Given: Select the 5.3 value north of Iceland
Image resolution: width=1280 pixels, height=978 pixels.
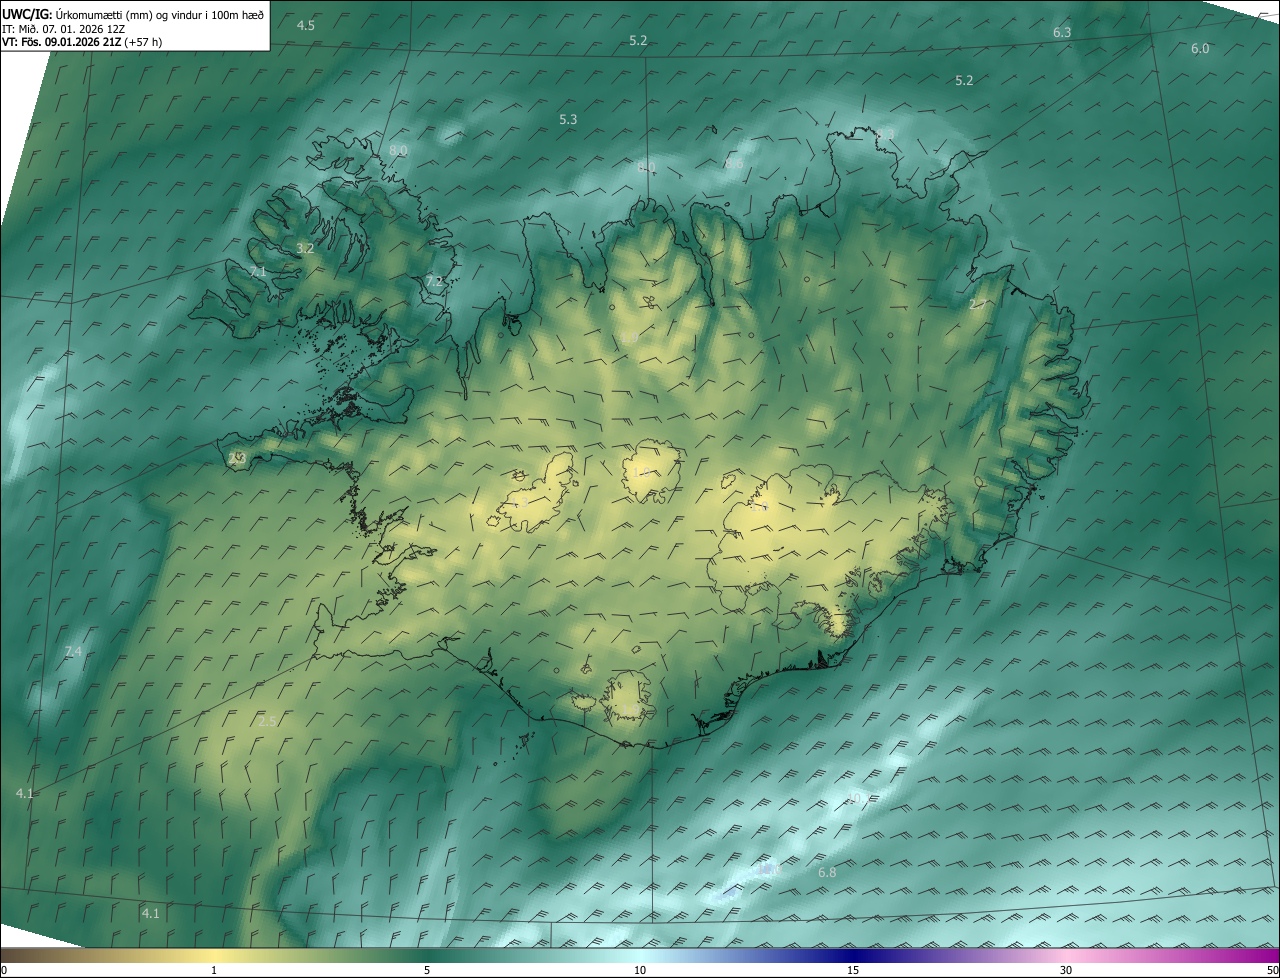Looking at the screenshot, I should click(x=568, y=119).
